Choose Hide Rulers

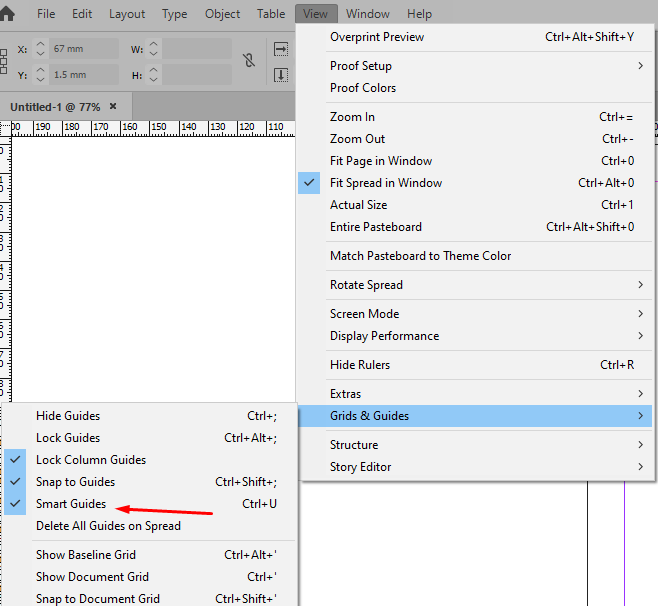coord(475,365)
